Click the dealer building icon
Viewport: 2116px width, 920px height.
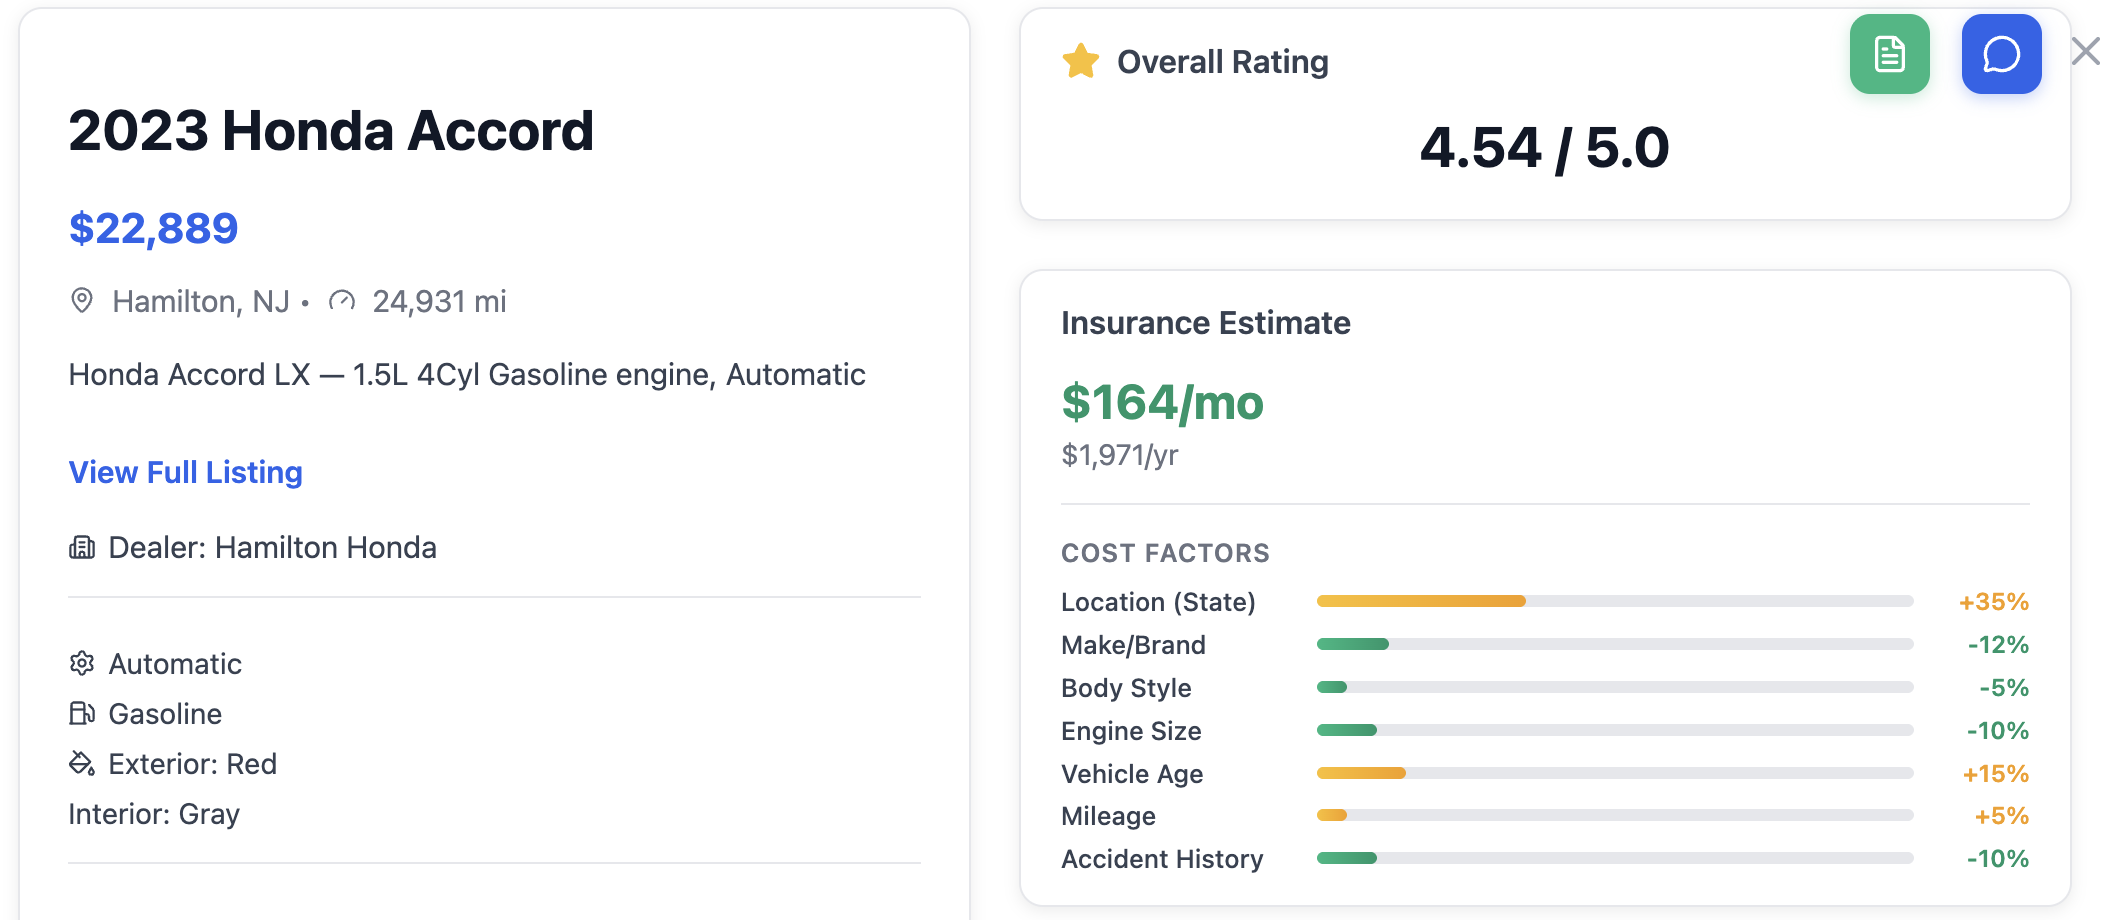82,547
